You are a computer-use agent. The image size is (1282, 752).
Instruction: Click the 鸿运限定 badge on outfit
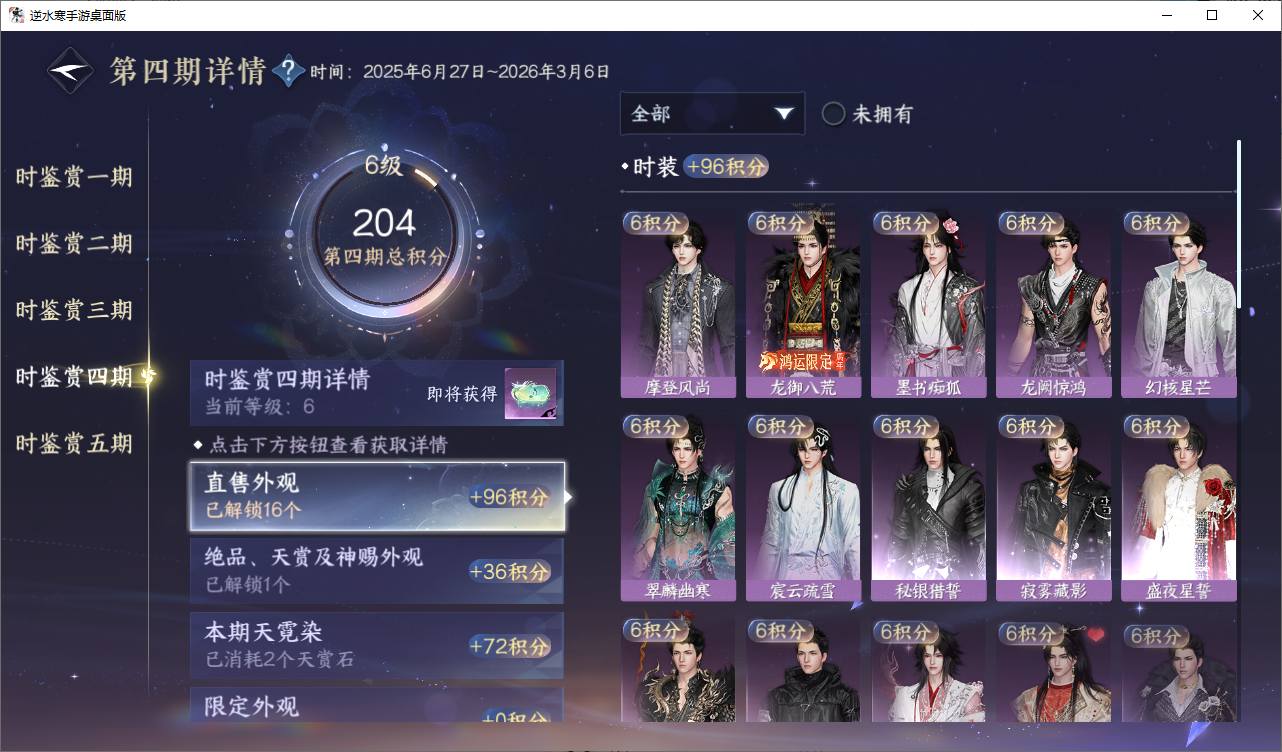803,360
